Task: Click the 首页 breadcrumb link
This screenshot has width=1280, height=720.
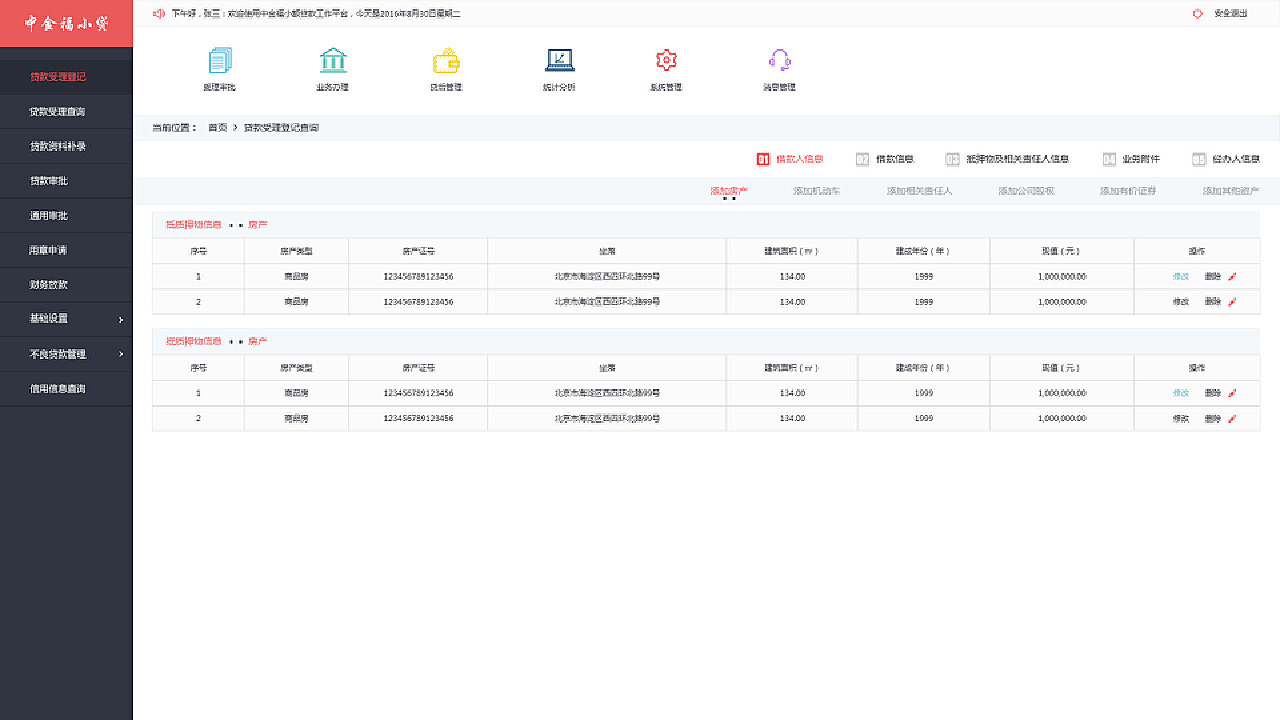Action: coord(218,128)
